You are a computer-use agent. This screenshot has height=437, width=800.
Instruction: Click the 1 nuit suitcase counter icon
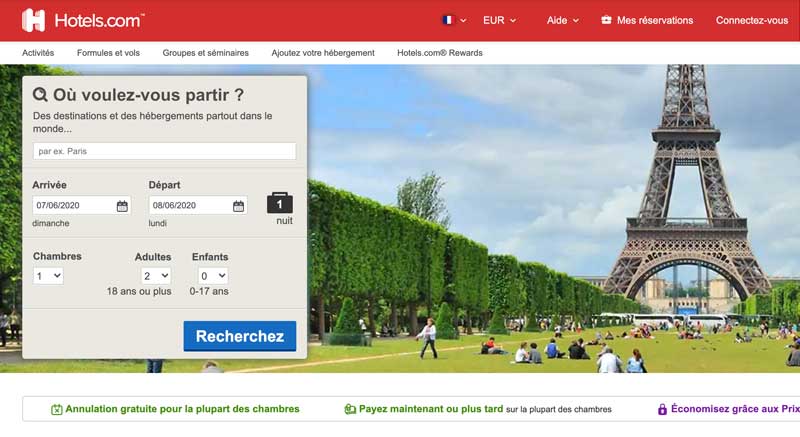(280, 203)
